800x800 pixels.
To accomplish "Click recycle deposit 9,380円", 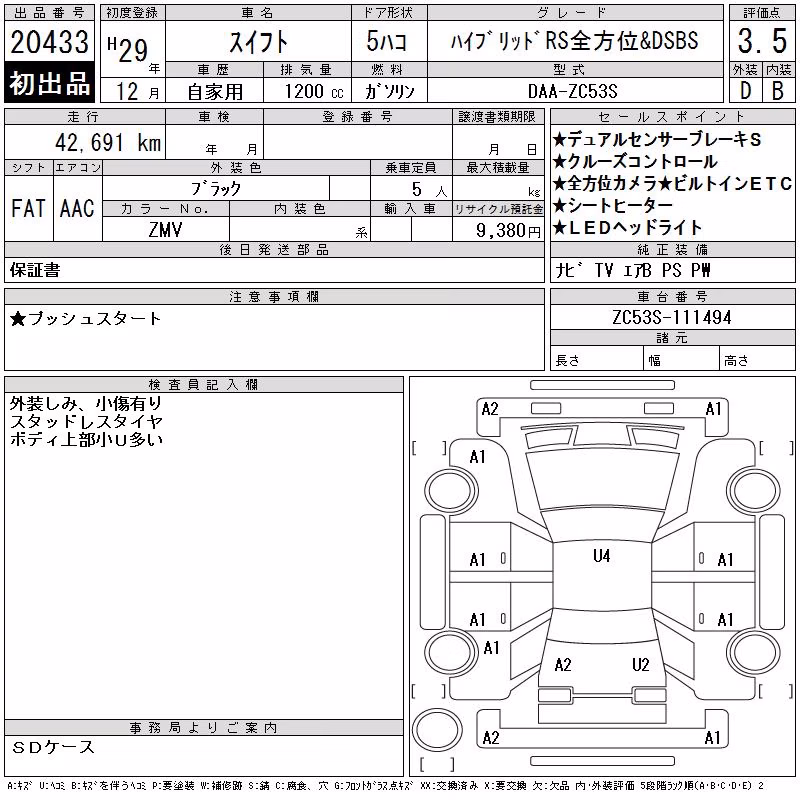I will 508,231.
